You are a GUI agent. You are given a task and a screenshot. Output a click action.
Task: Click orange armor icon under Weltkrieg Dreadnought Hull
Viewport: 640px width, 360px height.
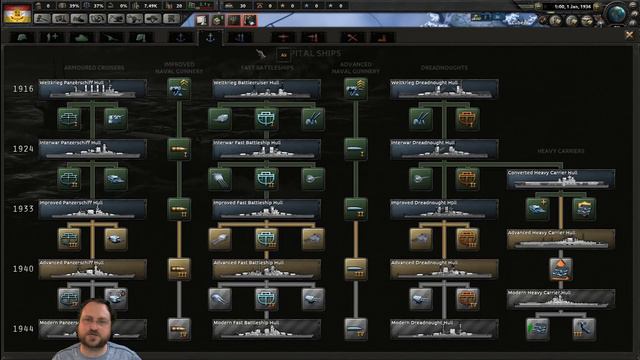click(467, 119)
